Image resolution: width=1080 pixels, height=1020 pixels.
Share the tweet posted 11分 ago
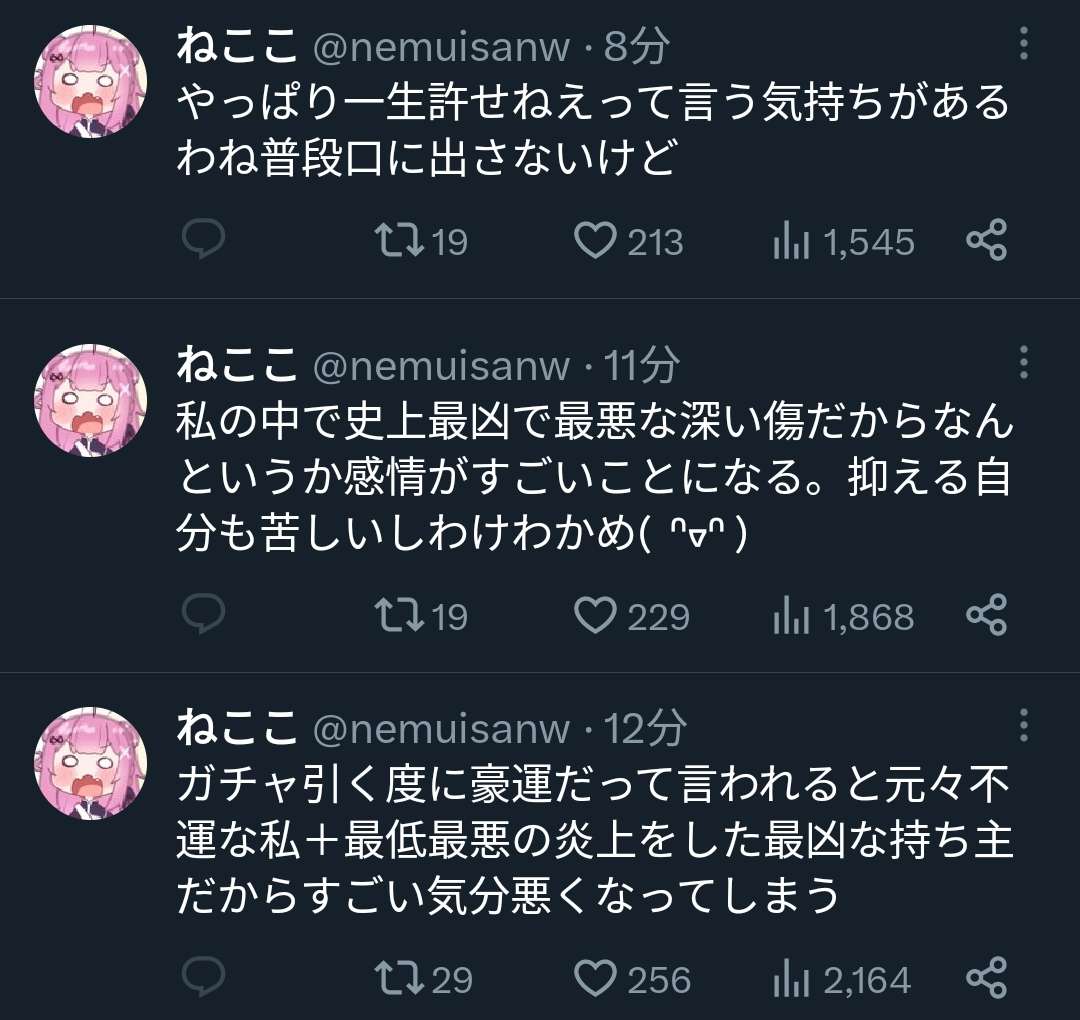pyautogui.click(x=987, y=615)
